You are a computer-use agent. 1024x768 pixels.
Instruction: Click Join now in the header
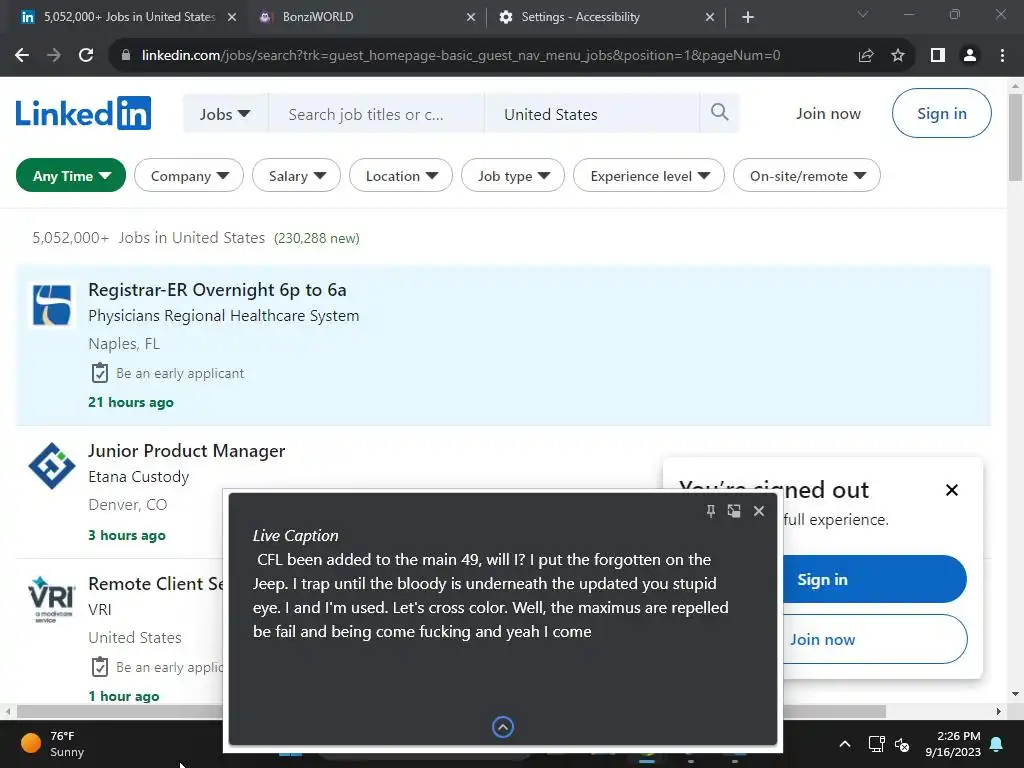click(x=828, y=114)
